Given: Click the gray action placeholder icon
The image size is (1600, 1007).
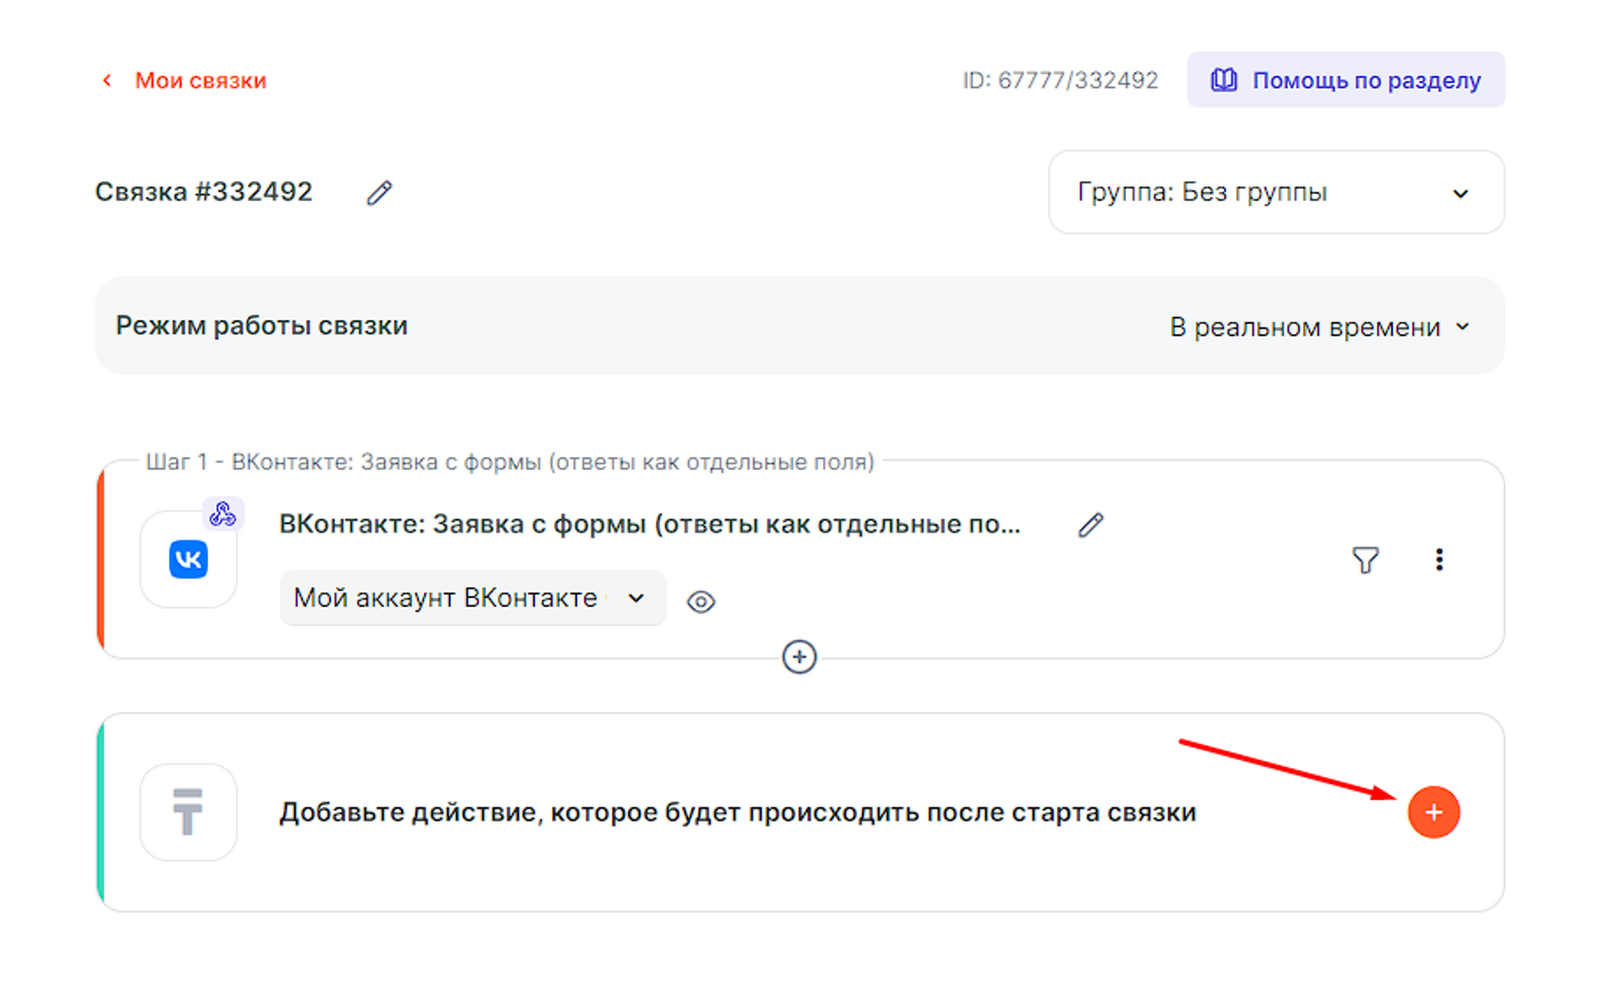Looking at the screenshot, I should click(188, 812).
